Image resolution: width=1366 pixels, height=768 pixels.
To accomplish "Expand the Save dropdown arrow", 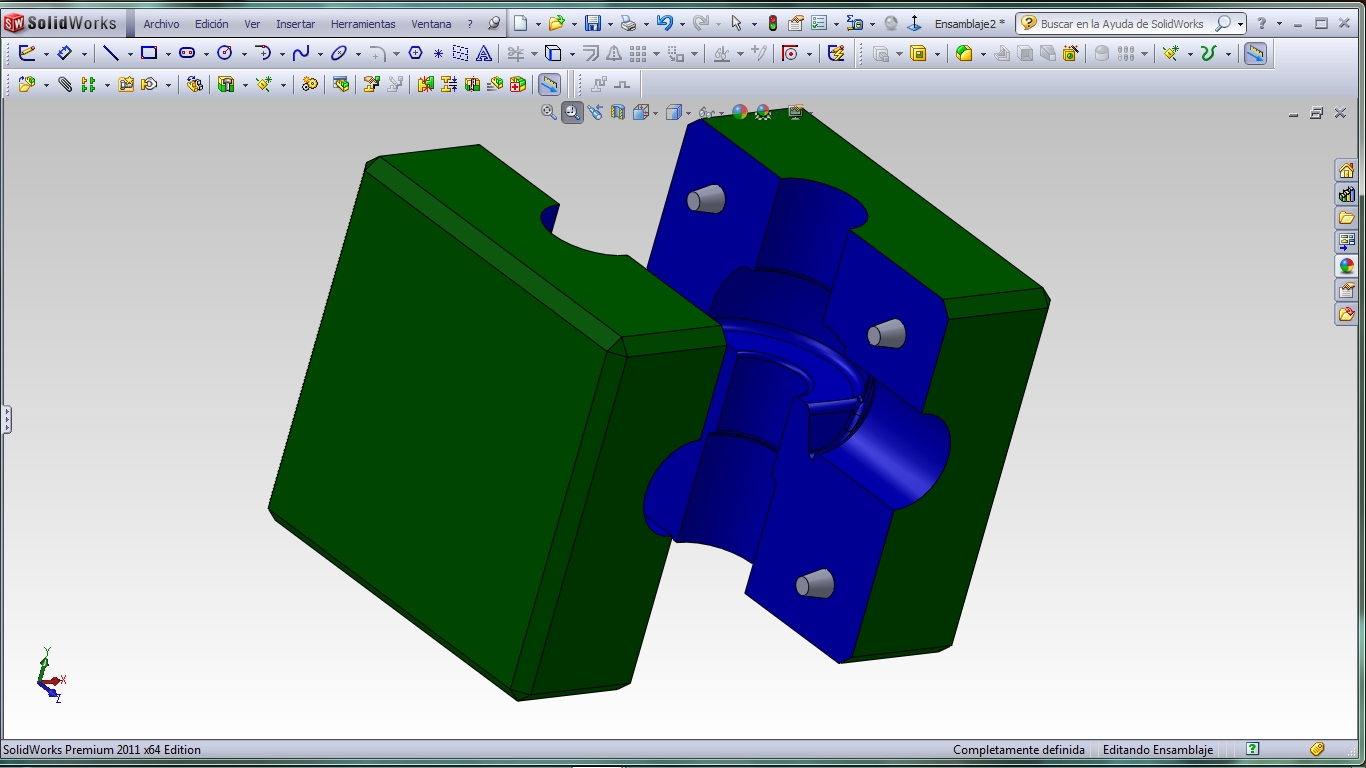I will pos(610,24).
